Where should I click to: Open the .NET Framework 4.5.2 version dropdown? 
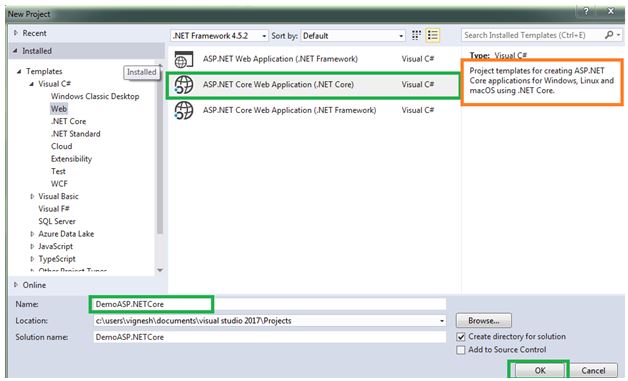264,36
